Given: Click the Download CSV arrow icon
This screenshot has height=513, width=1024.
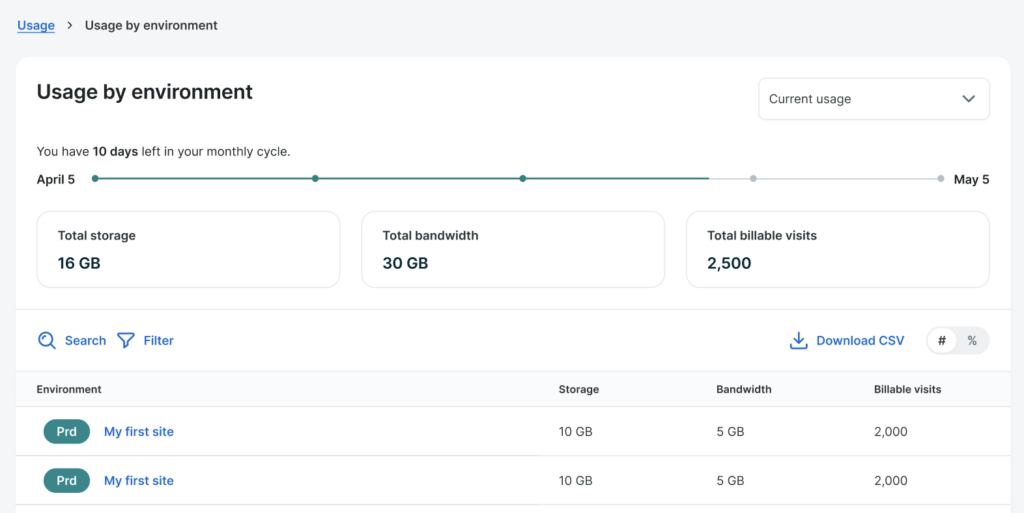Looking at the screenshot, I should pyautogui.click(x=798, y=341).
